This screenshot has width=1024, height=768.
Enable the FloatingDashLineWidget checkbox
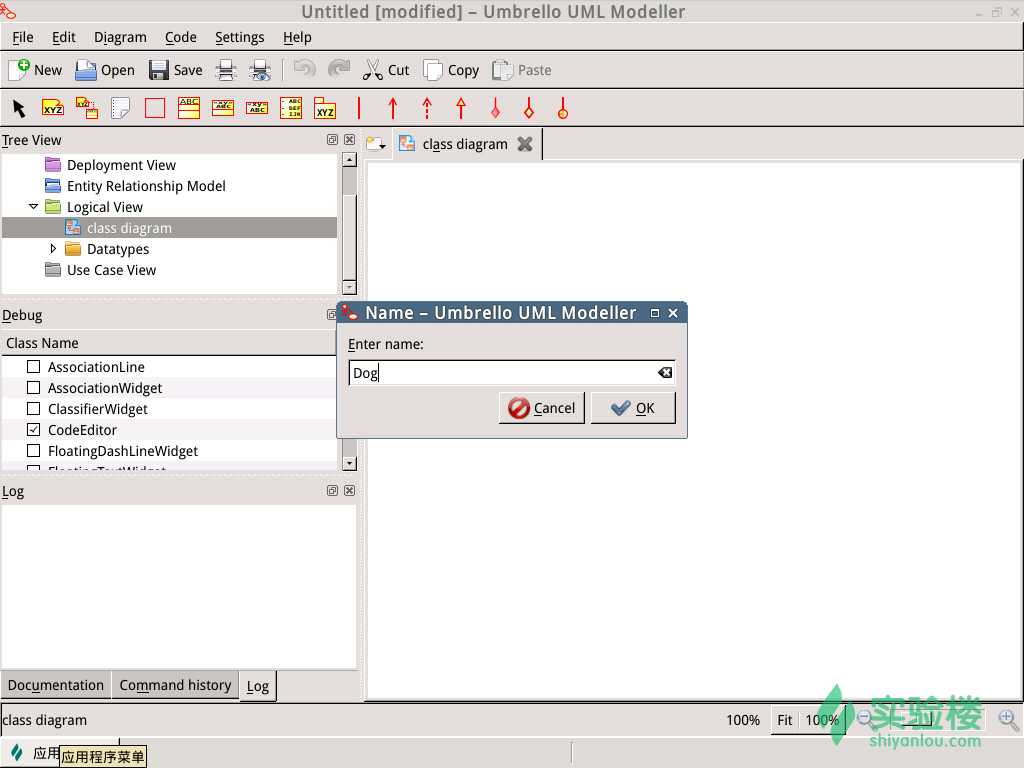click(33, 450)
